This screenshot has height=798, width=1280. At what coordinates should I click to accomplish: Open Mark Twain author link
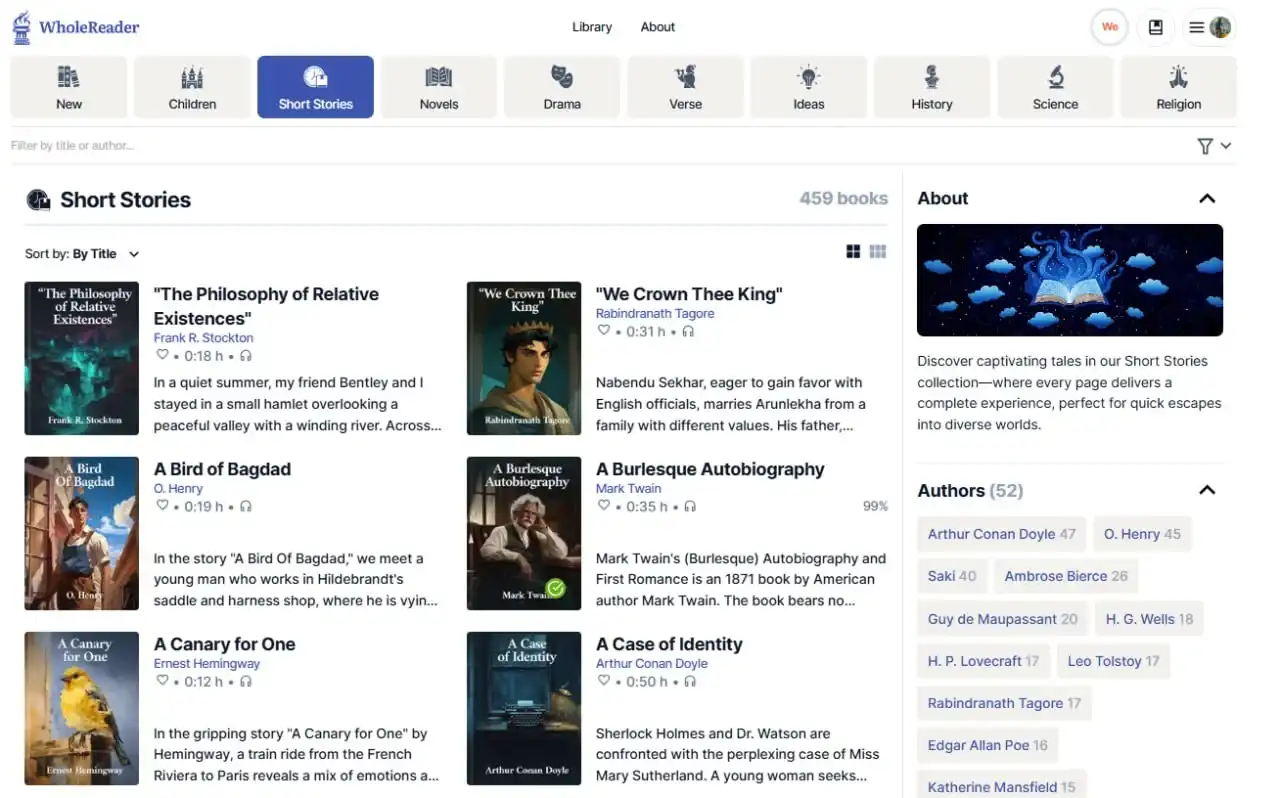pyautogui.click(x=628, y=488)
